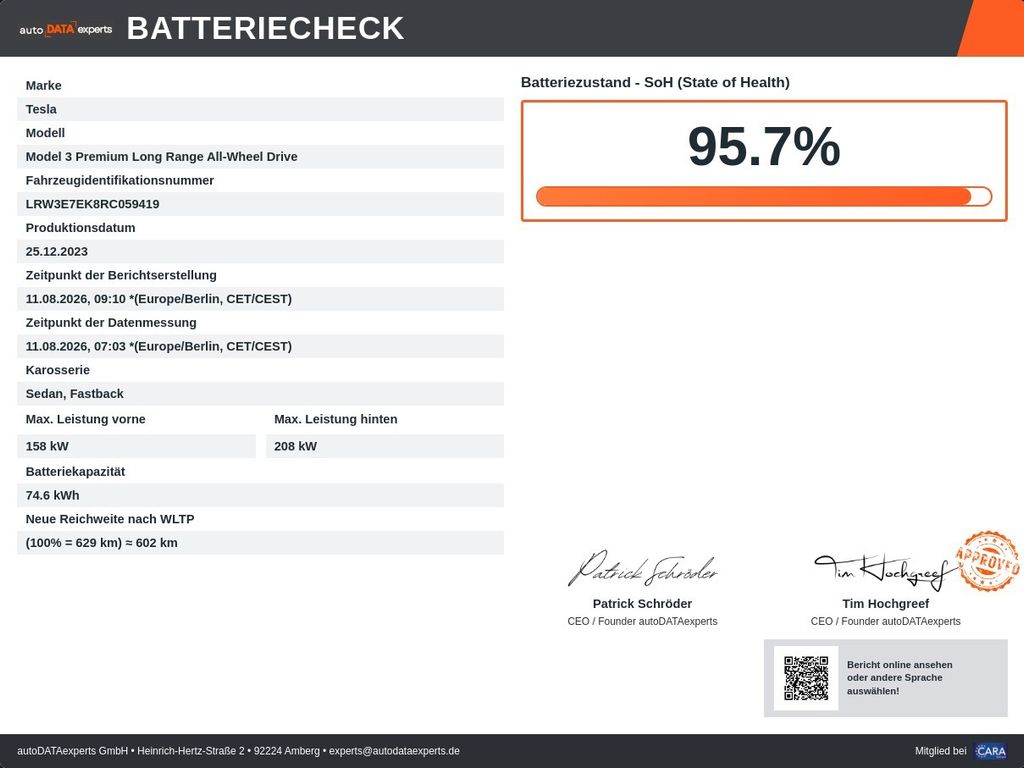
Task: Click the 95.7% battery health value
Action: pos(763,146)
